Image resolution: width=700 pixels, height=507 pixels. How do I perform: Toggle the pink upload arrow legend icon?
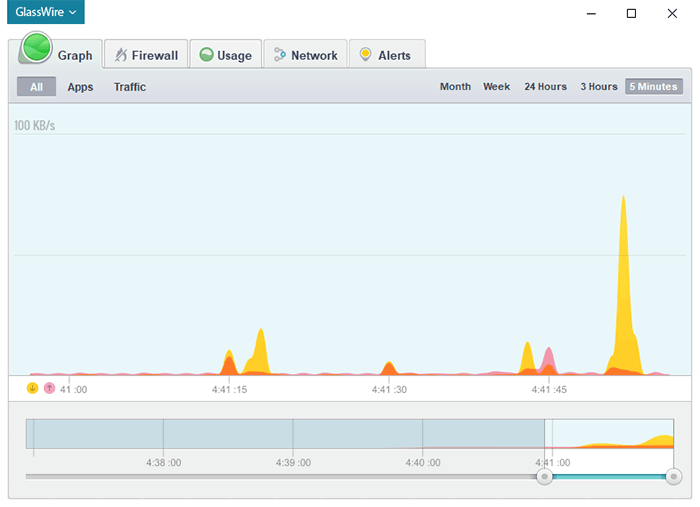pyautogui.click(x=49, y=388)
